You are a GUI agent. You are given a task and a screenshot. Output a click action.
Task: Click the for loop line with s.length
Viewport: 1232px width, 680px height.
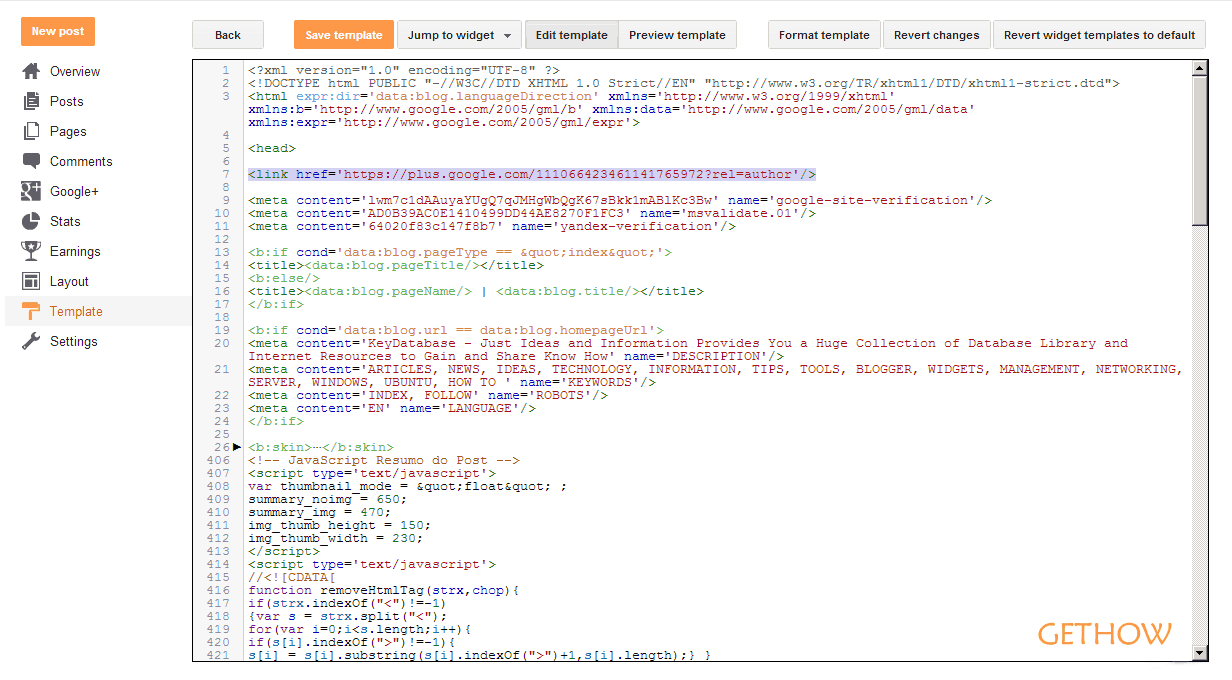tap(360, 629)
